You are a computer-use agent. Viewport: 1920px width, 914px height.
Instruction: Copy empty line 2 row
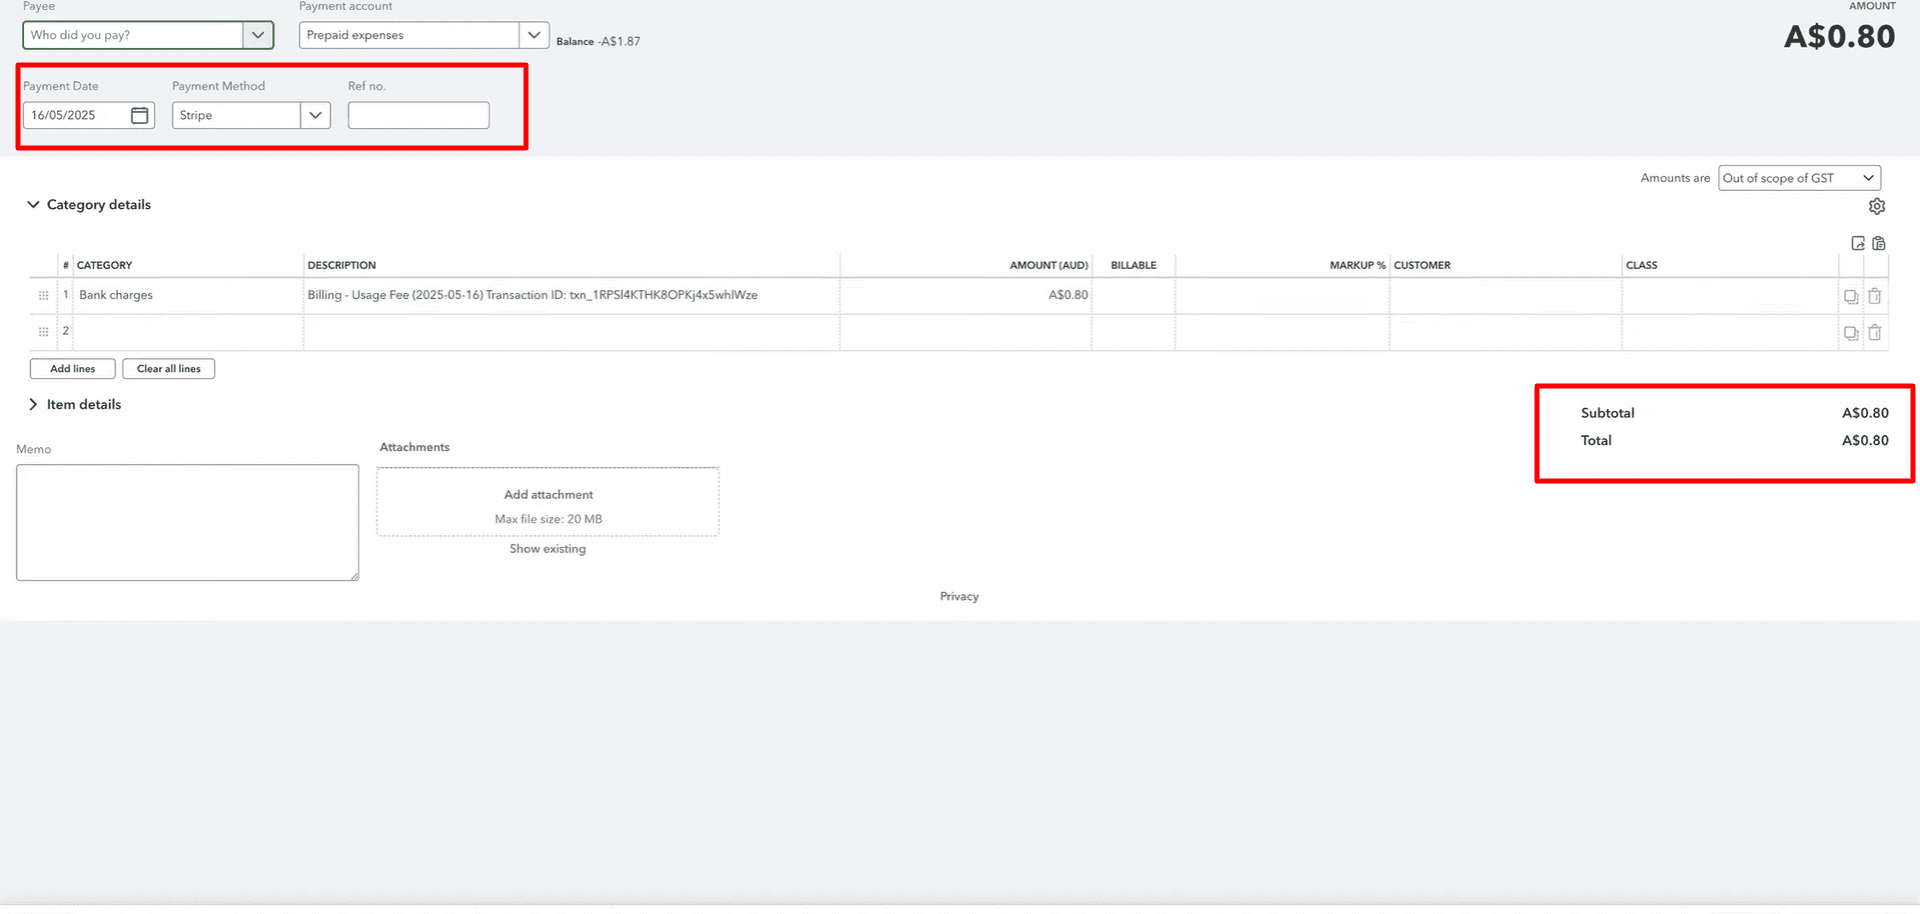click(x=1851, y=332)
